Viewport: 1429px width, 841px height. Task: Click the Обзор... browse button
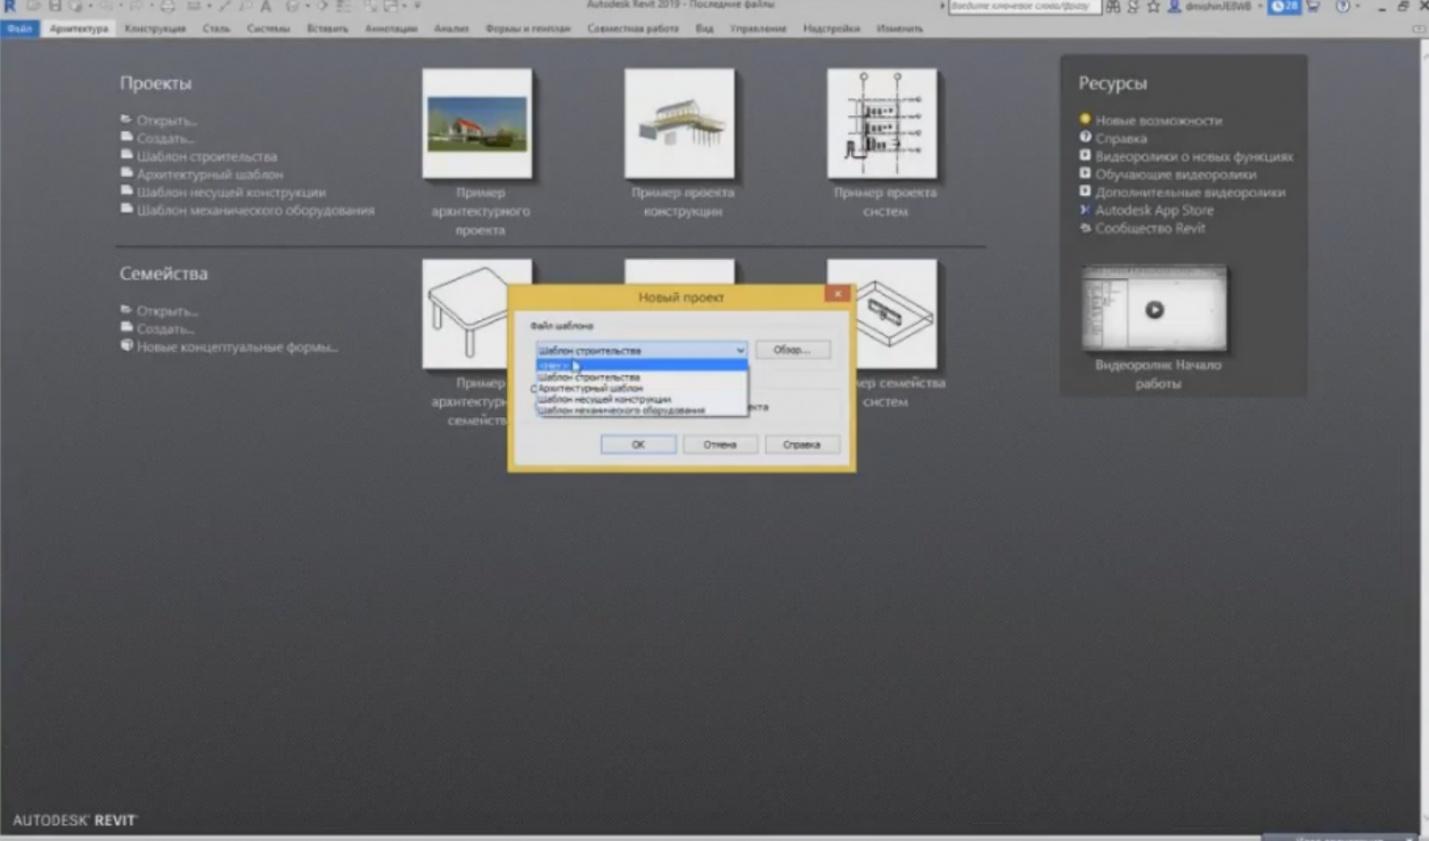(792, 350)
